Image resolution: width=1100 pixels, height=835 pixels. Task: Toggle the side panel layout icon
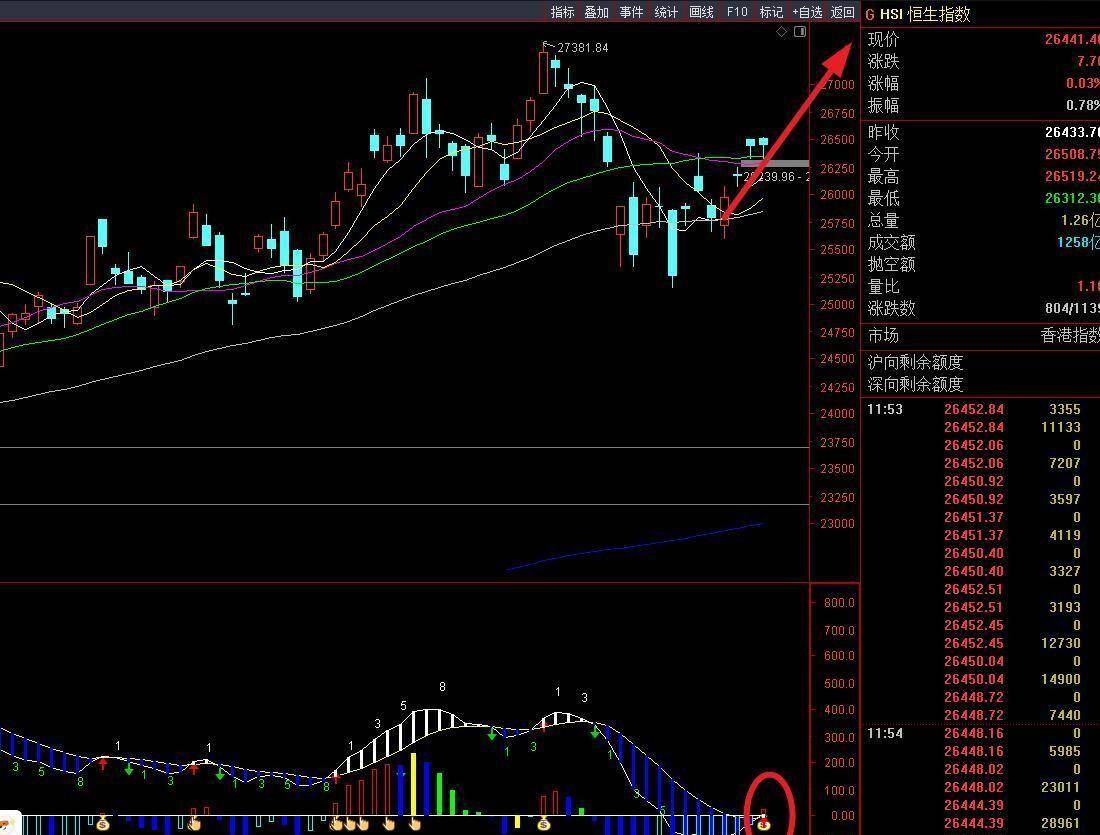pyautogui.click(x=800, y=32)
